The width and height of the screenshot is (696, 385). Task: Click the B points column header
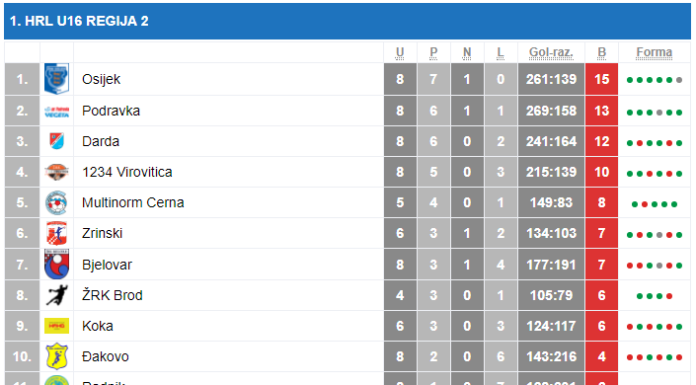click(601, 52)
